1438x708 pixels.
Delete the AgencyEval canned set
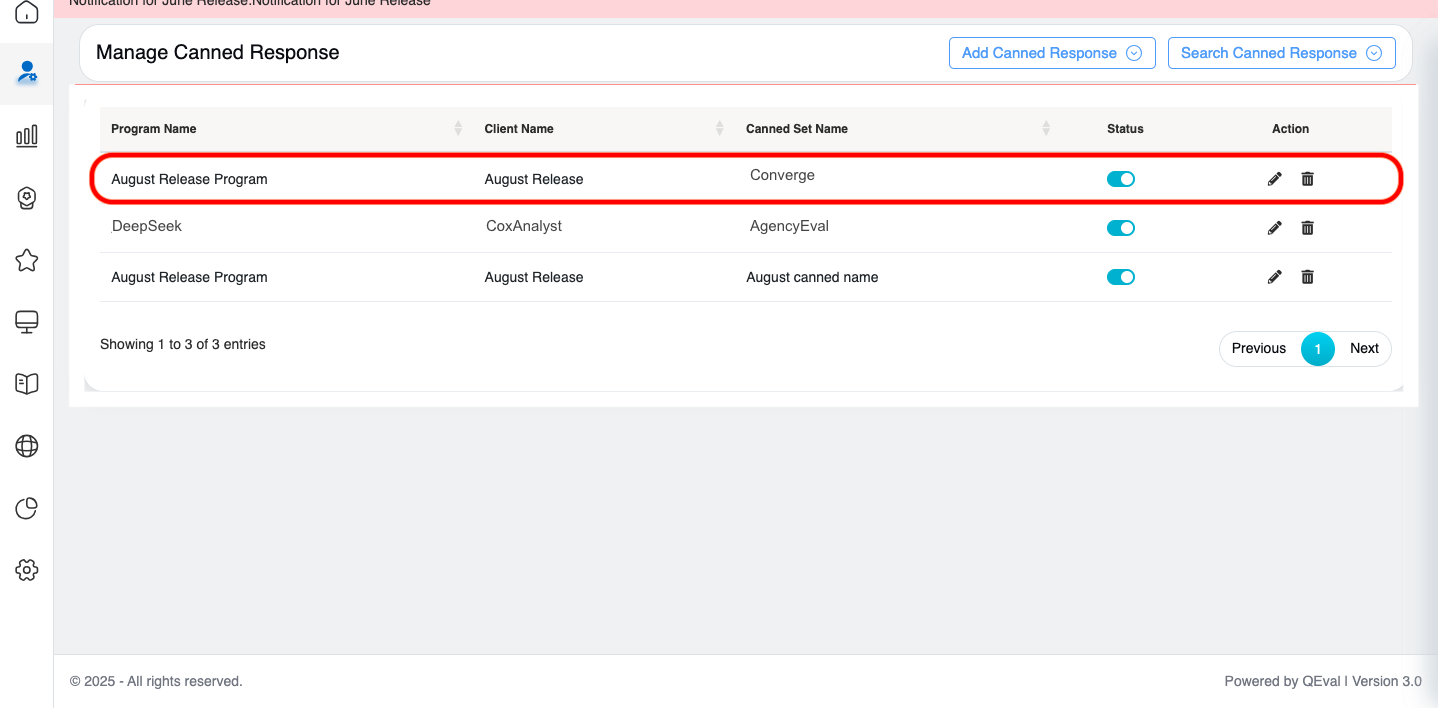point(1307,228)
